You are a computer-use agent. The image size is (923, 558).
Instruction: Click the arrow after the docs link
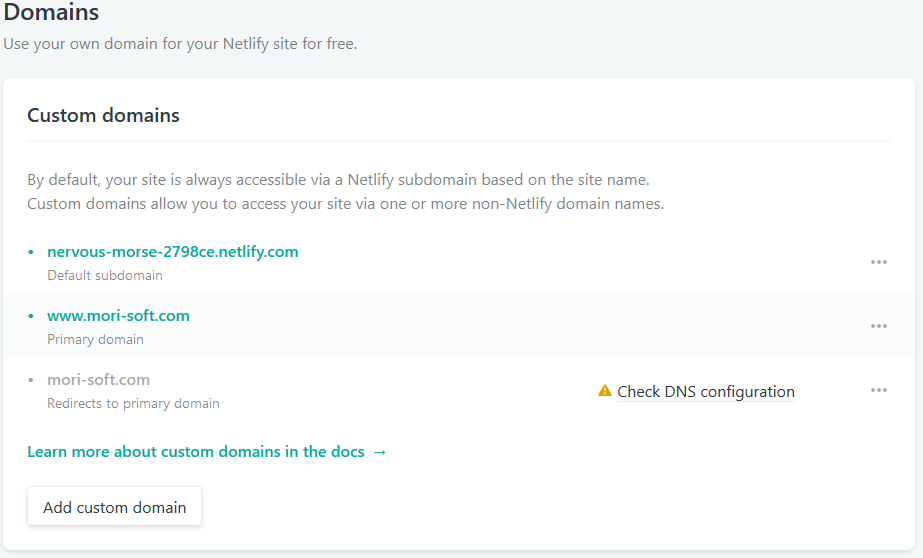click(x=380, y=452)
